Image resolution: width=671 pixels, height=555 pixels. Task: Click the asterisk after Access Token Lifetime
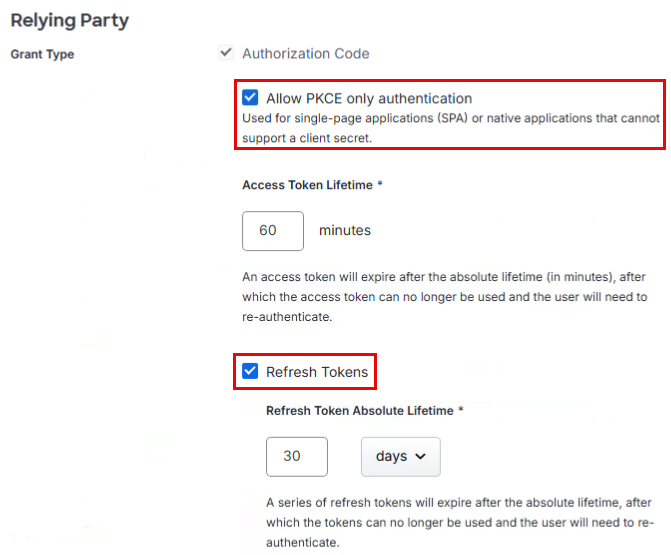coord(381,185)
